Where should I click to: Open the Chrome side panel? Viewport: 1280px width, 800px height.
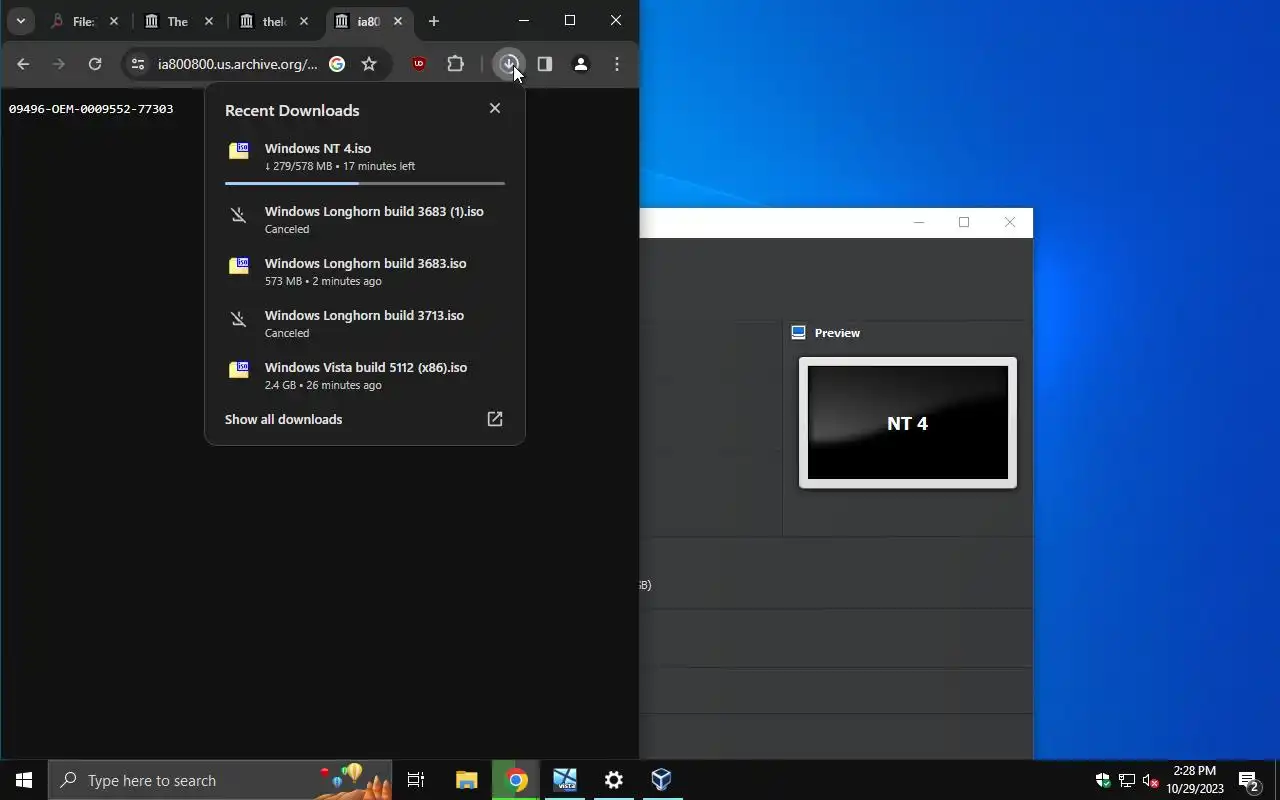pos(544,64)
